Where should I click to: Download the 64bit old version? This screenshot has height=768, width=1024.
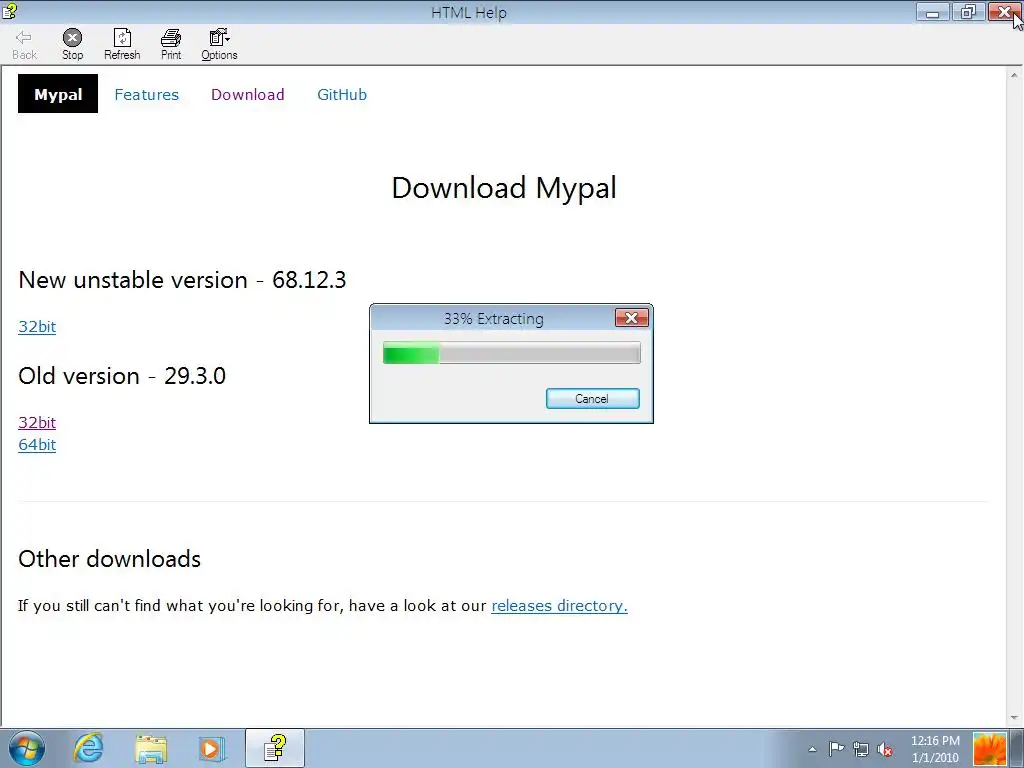[37, 445]
